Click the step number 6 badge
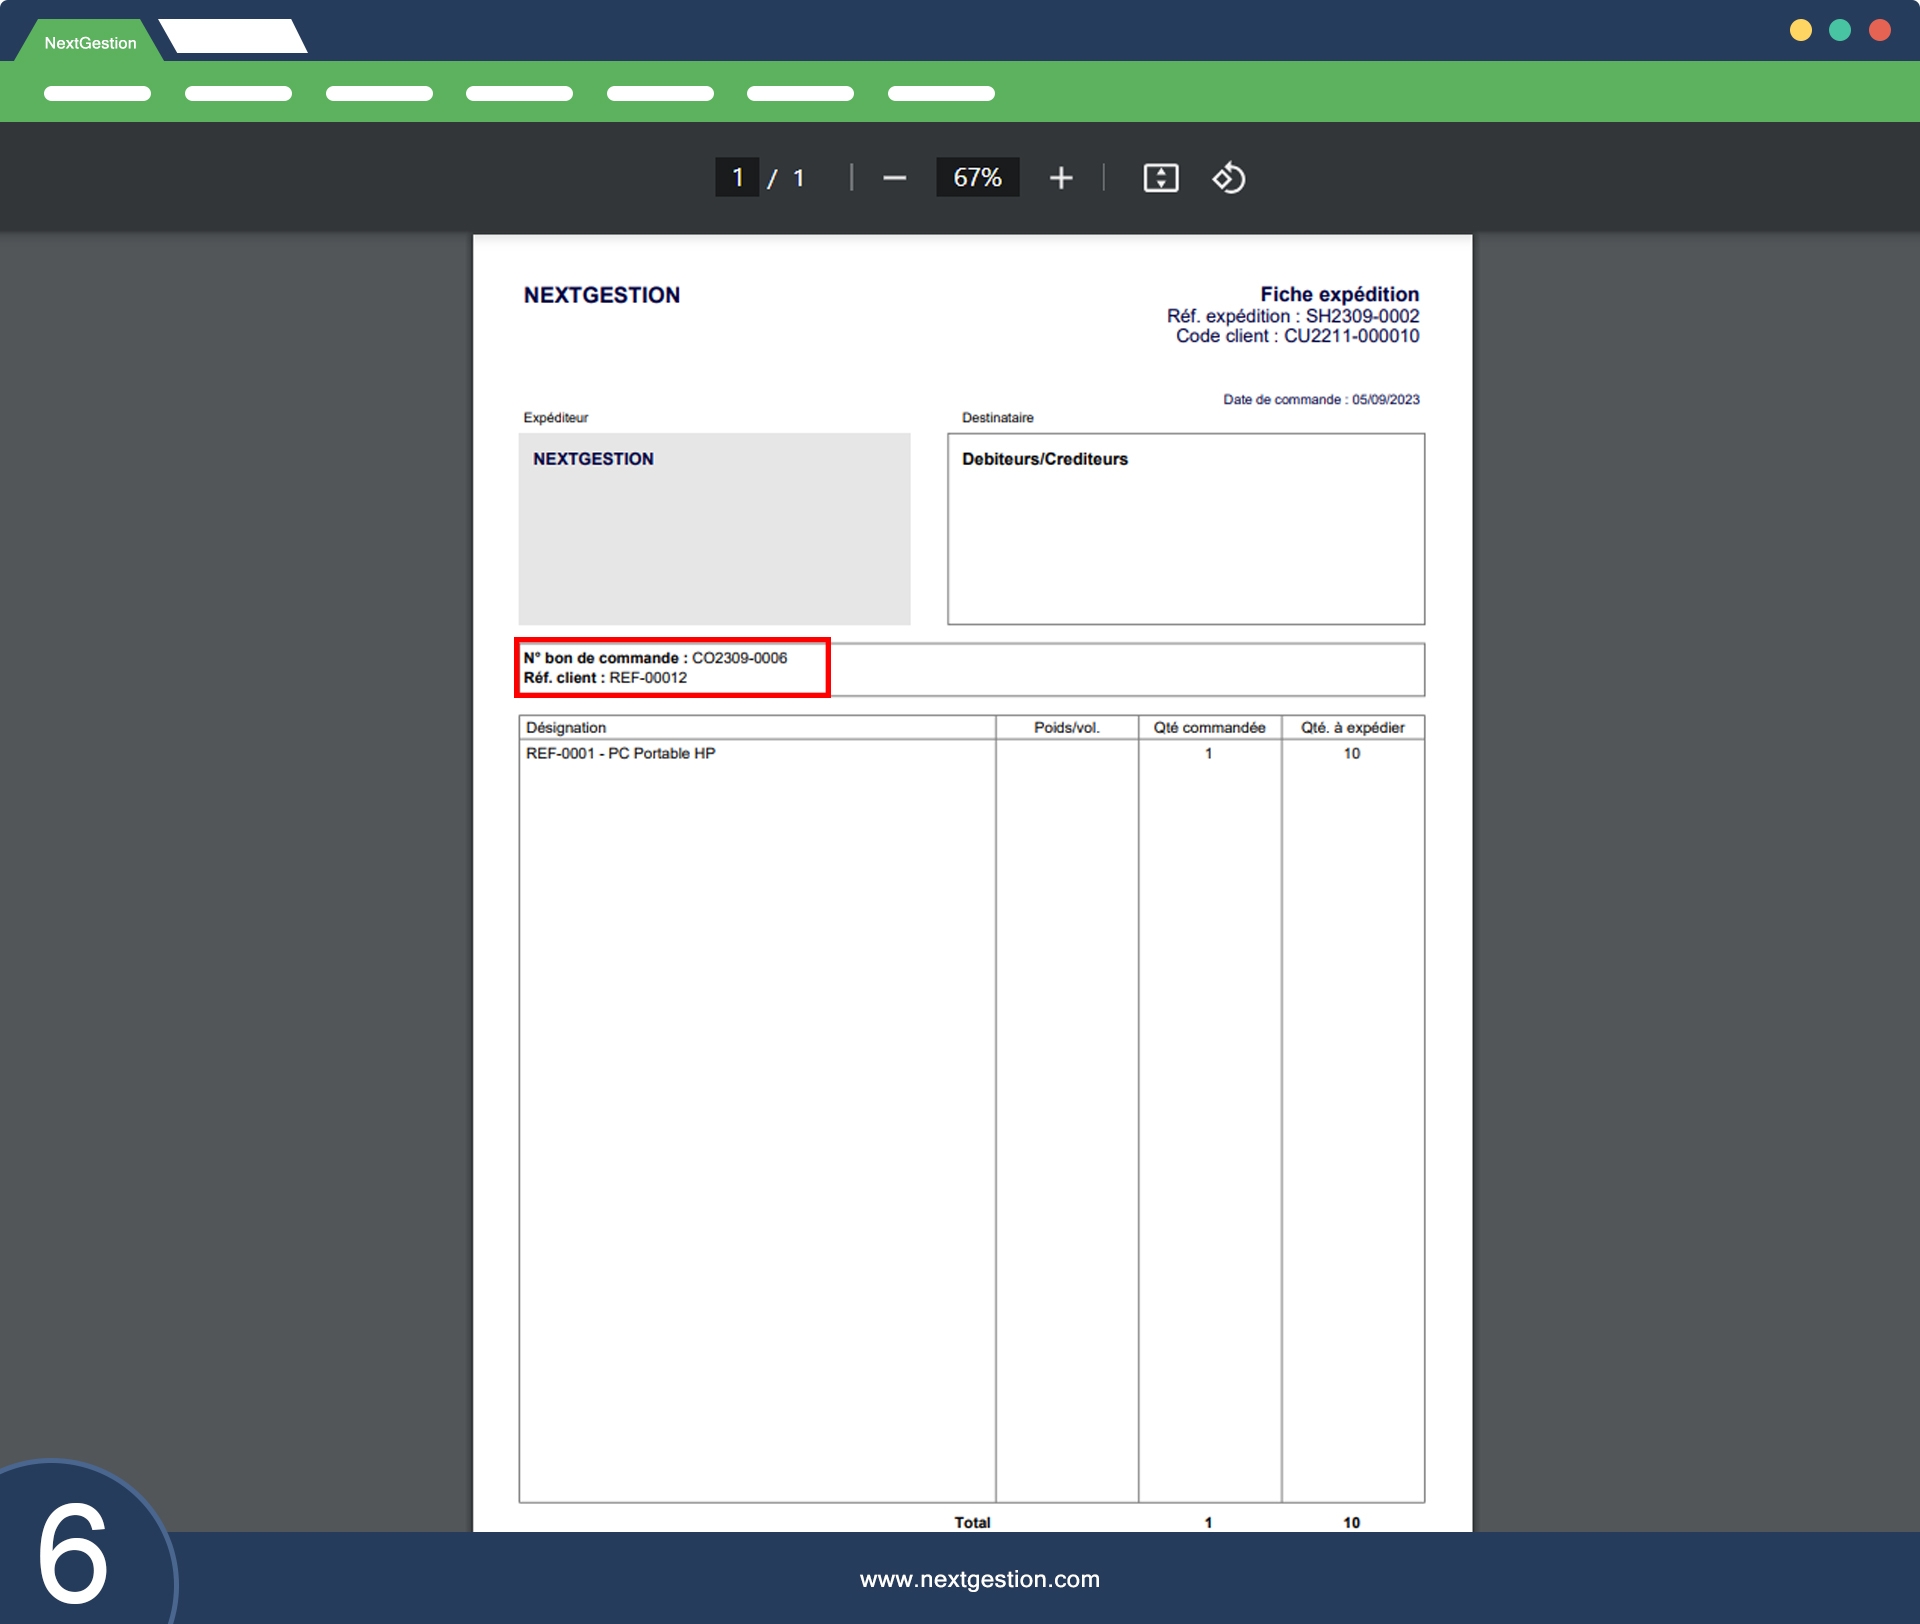 tap(72, 1553)
